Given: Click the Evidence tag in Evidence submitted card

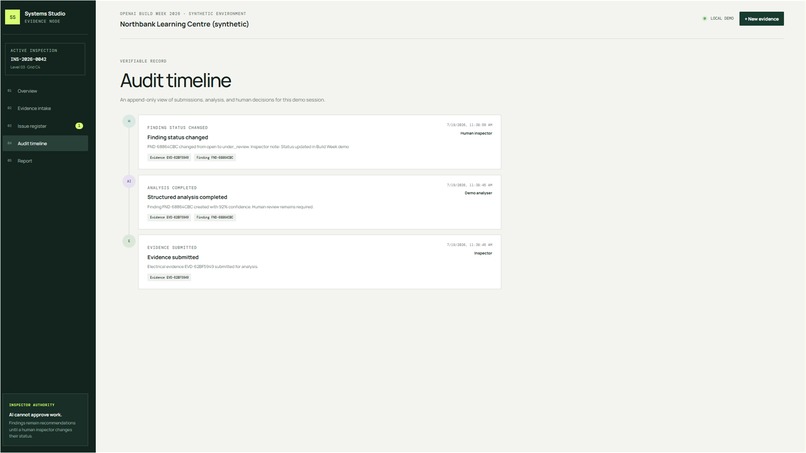Looking at the screenshot, I should coord(169,278).
